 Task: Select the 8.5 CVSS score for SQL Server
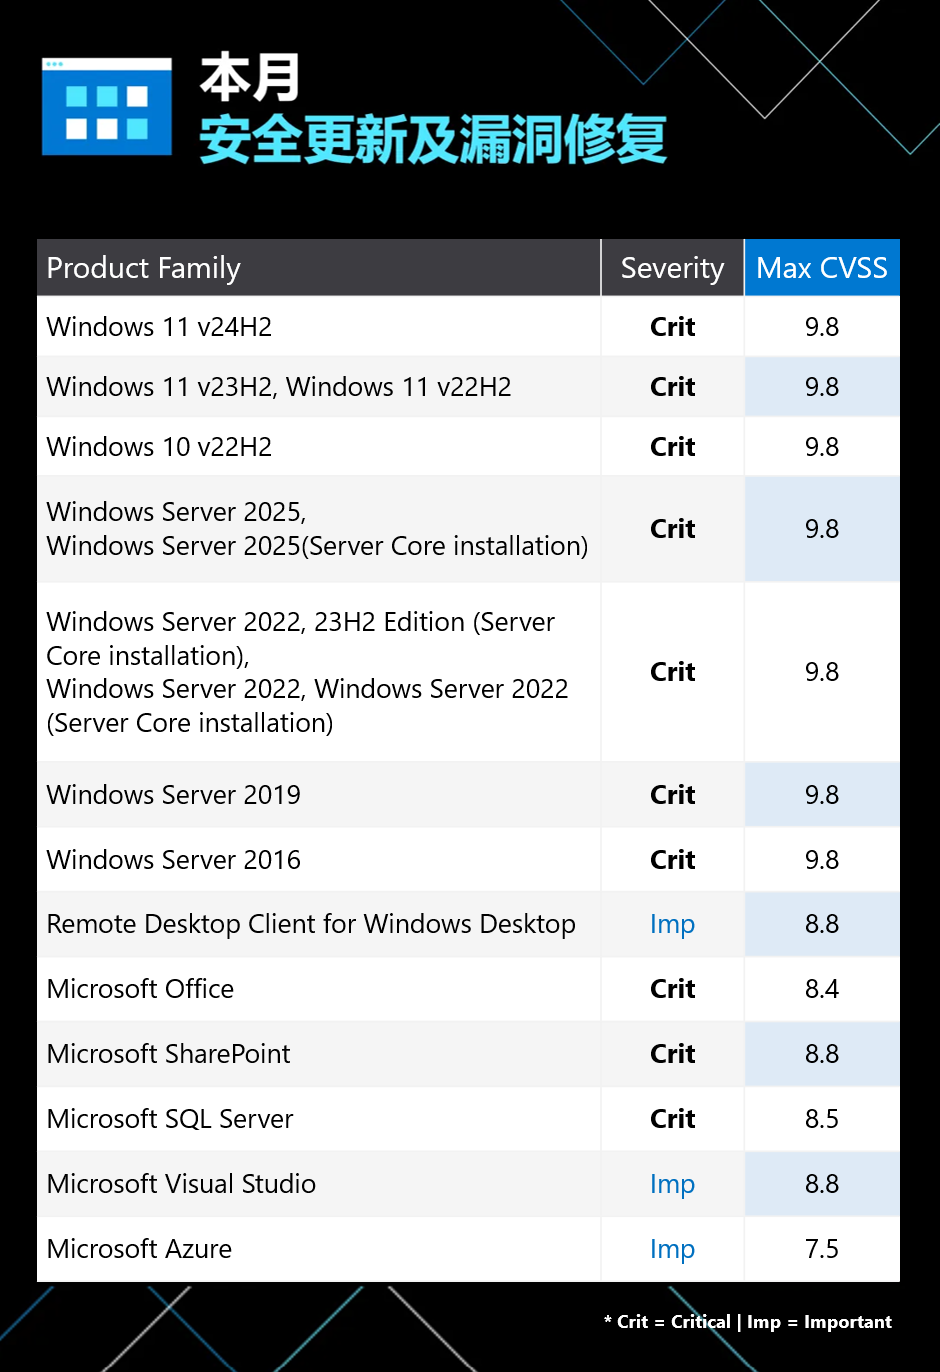[x=822, y=1119]
